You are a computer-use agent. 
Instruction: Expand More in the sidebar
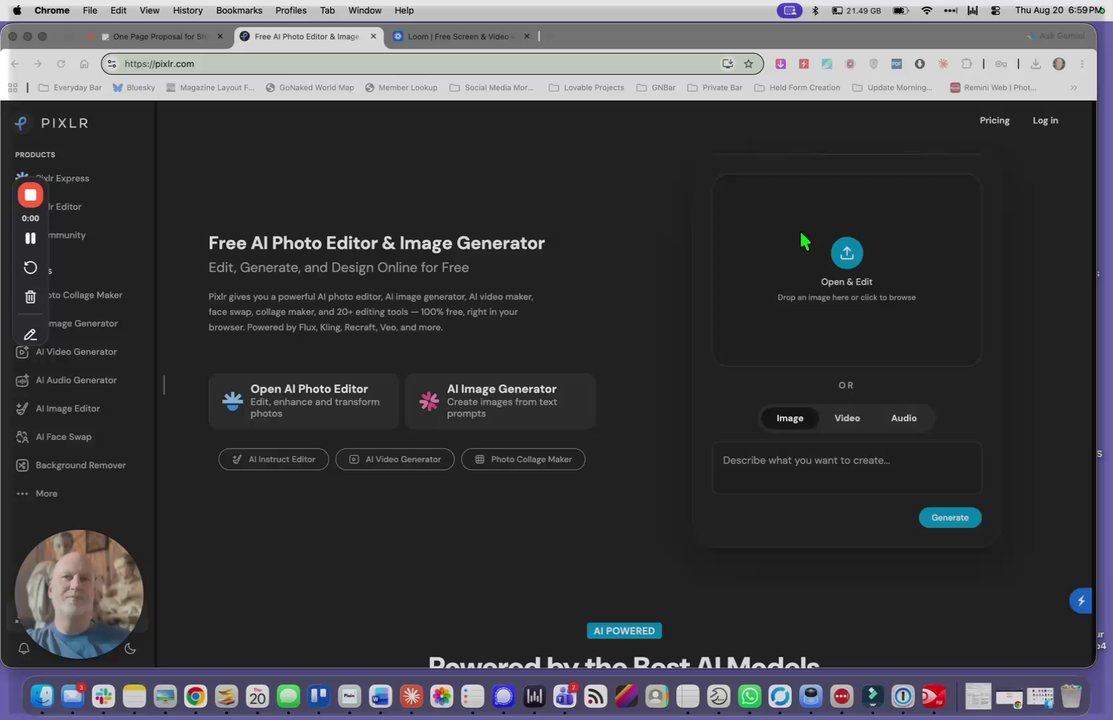pyautogui.click(x=37, y=493)
